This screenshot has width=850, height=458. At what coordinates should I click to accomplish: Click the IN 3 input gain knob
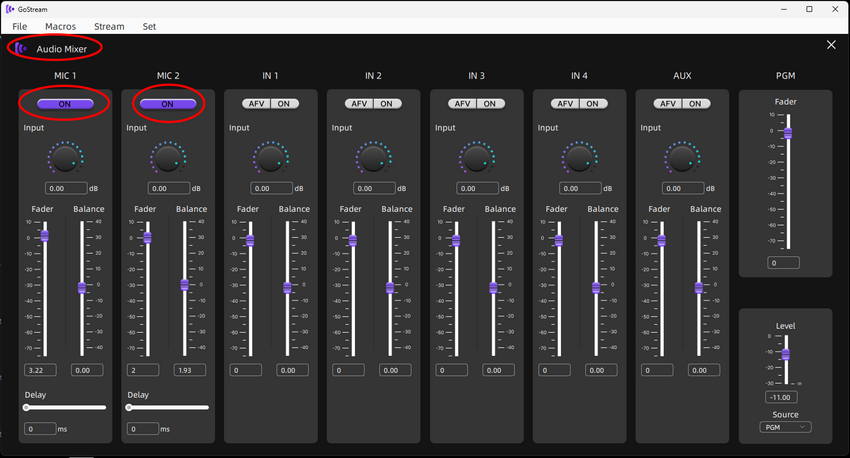pyautogui.click(x=476, y=158)
